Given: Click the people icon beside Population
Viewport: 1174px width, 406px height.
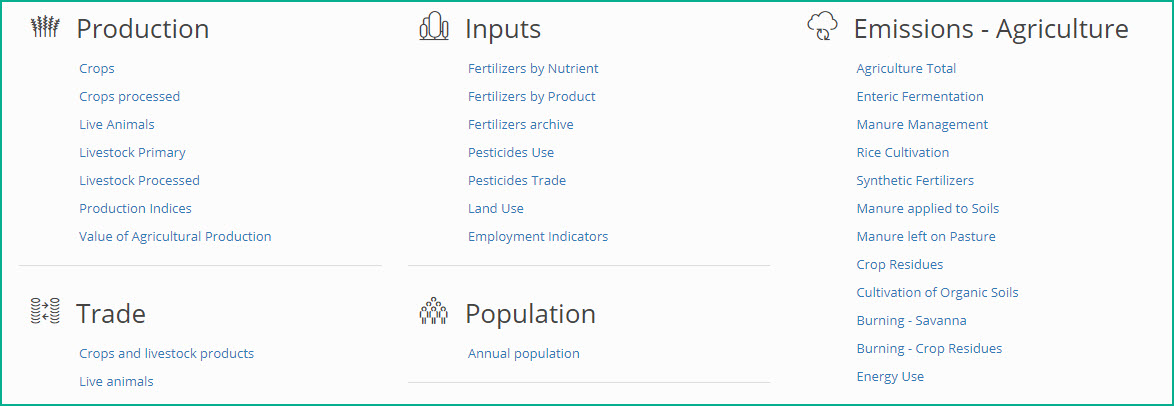Looking at the screenshot, I should 434,311.
